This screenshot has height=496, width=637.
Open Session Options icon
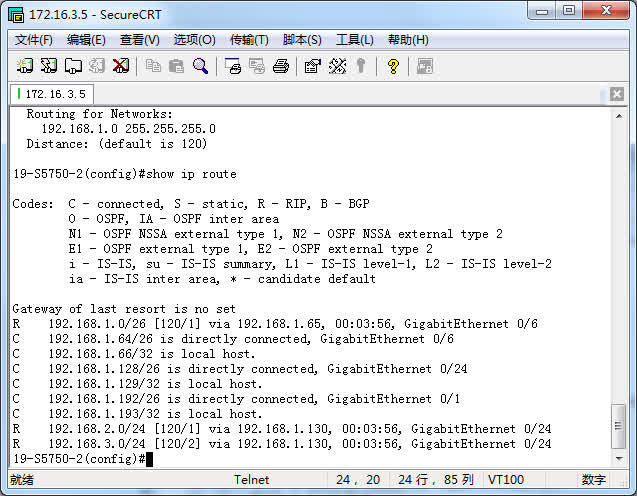(x=312, y=66)
